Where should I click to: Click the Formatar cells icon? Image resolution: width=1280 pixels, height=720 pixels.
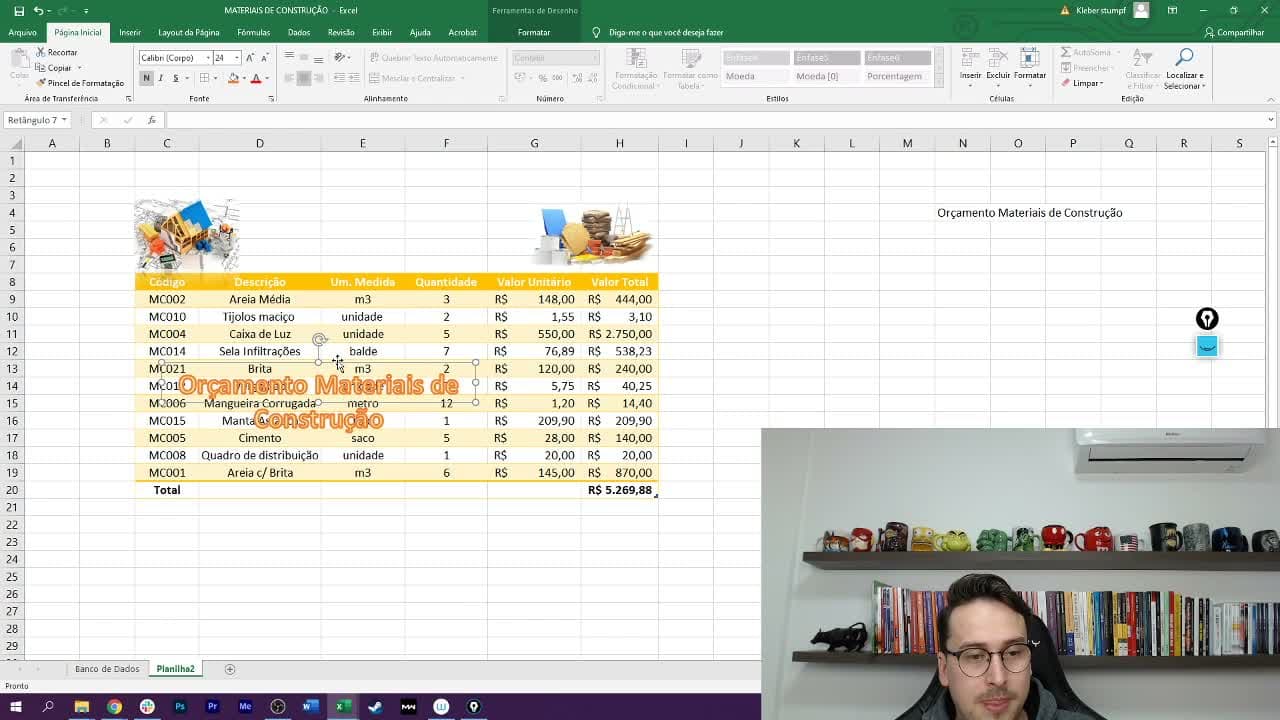click(x=1029, y=58)
